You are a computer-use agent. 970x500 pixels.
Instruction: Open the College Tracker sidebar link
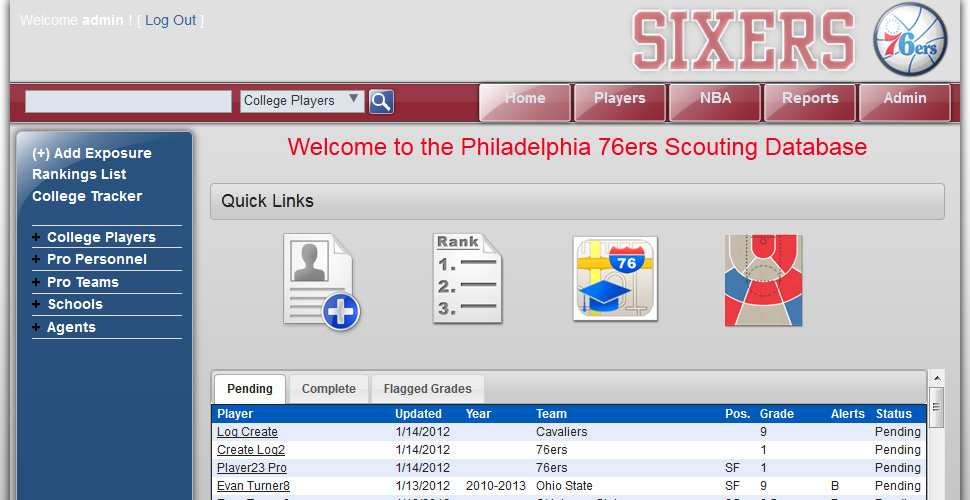click(87, 196)
